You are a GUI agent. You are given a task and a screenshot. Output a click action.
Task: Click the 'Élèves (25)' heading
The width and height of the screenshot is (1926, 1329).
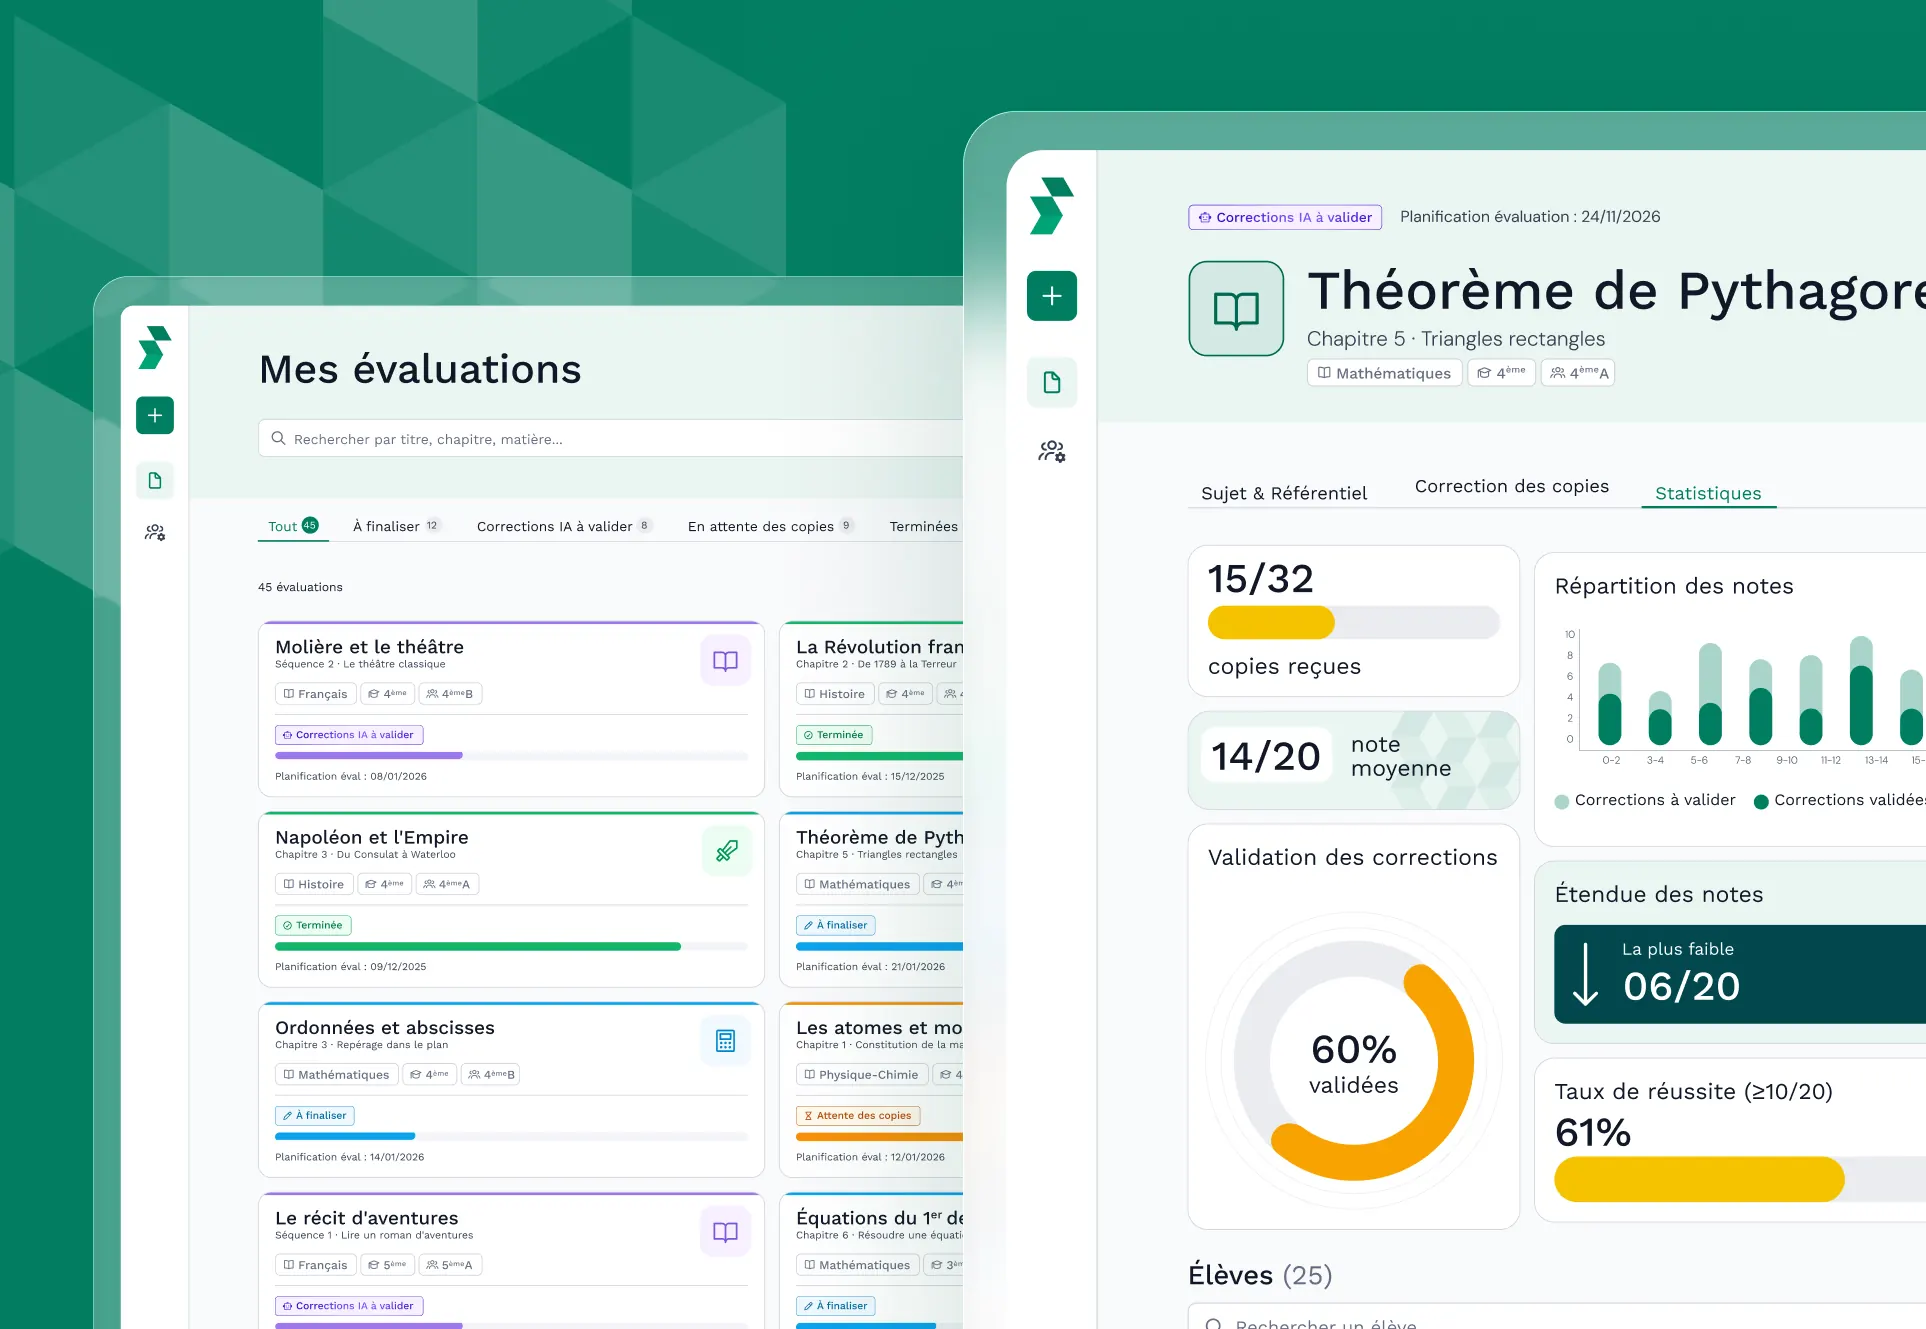point(1260,1275)
